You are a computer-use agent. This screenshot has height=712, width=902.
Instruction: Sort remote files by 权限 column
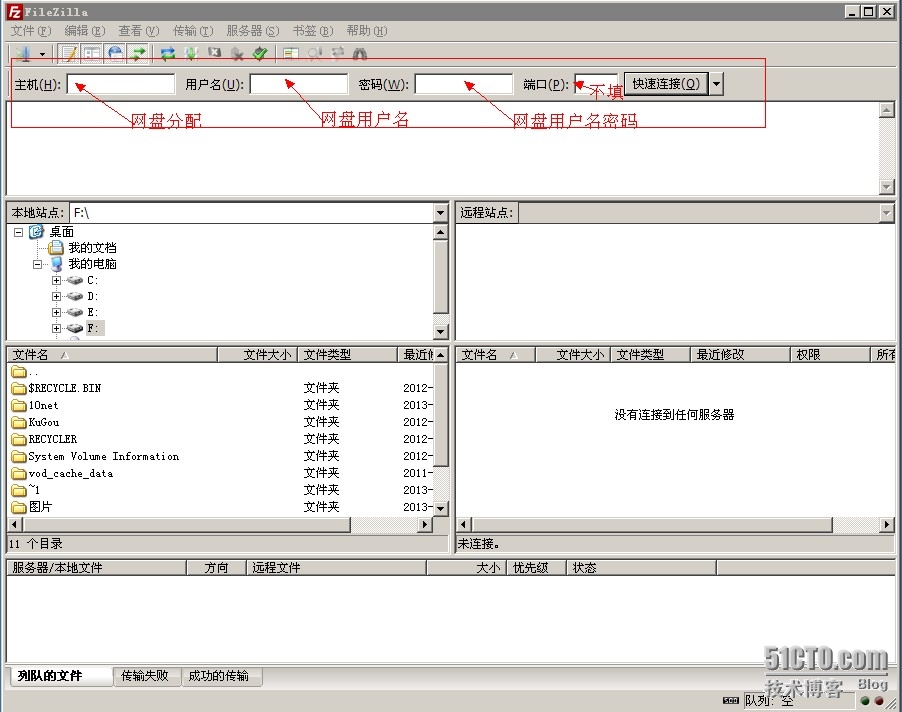[x=830, y=355]
